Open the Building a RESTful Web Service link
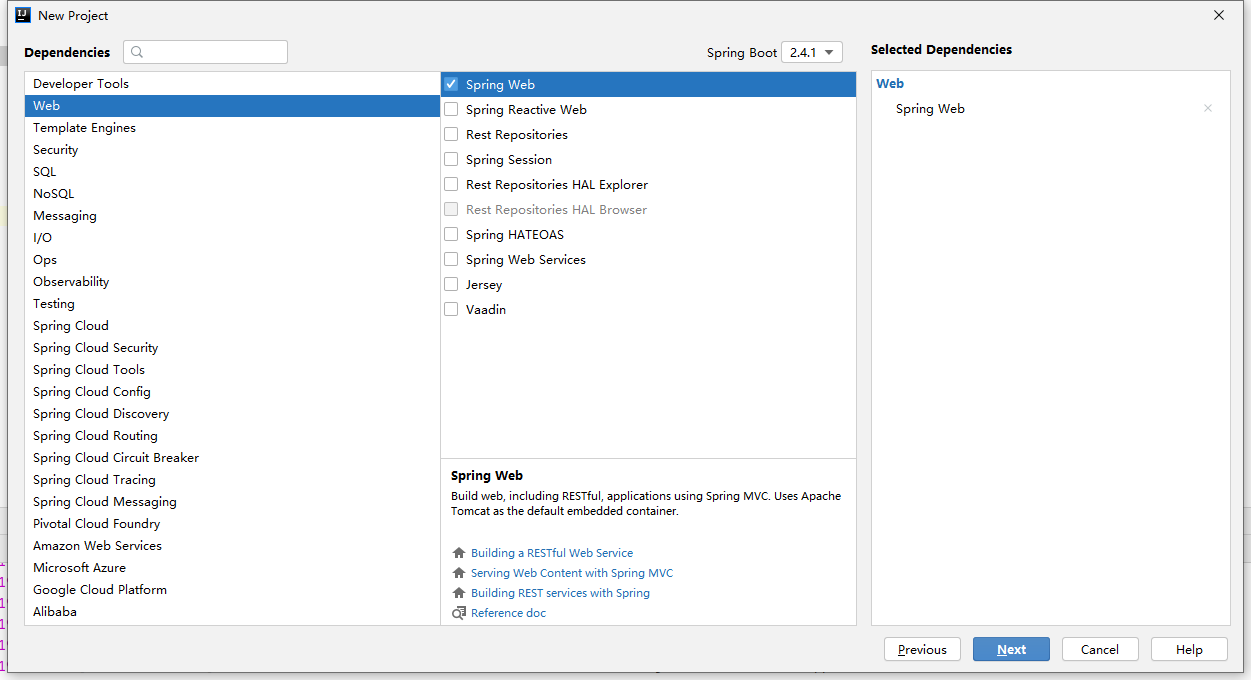 (x=552, y=553)
